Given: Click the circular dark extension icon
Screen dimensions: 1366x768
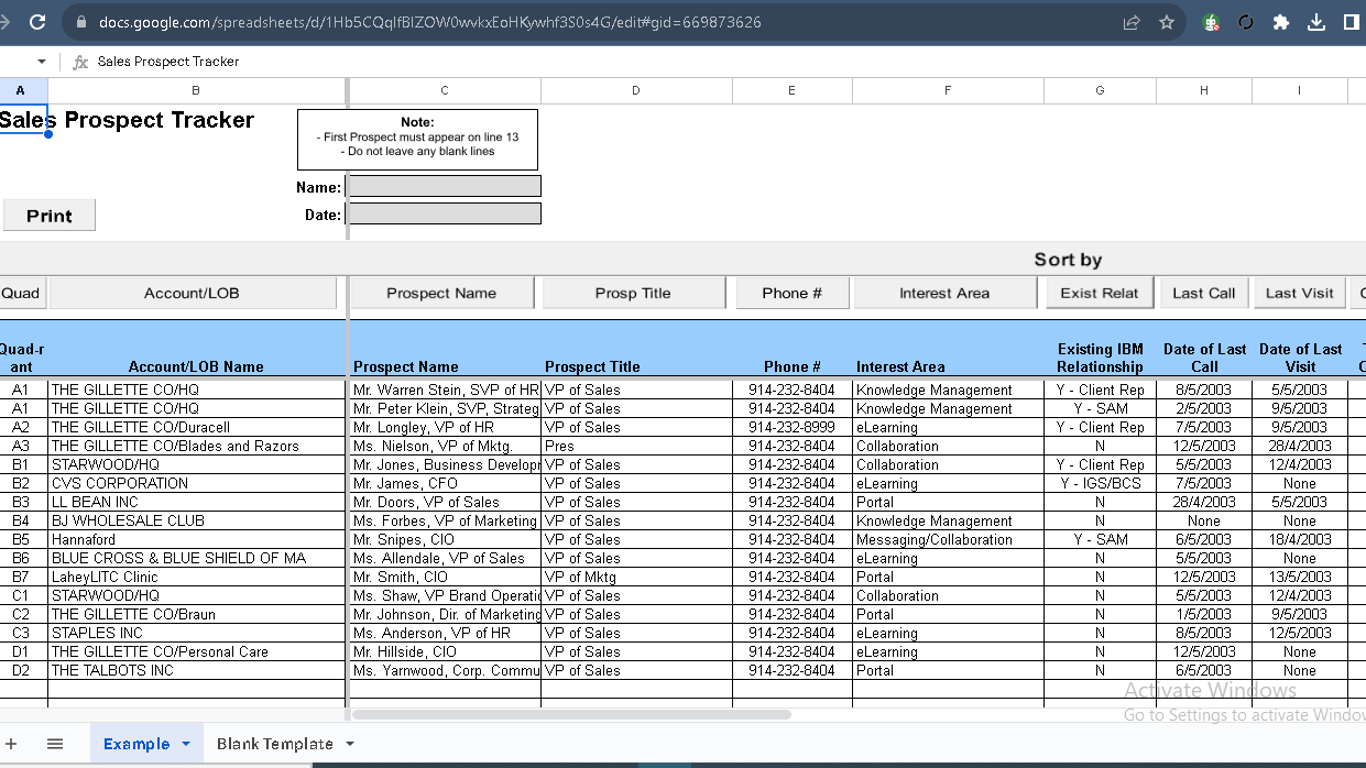Looking at the screenshot, I should pyautogui.click(x=1246, y=22).
